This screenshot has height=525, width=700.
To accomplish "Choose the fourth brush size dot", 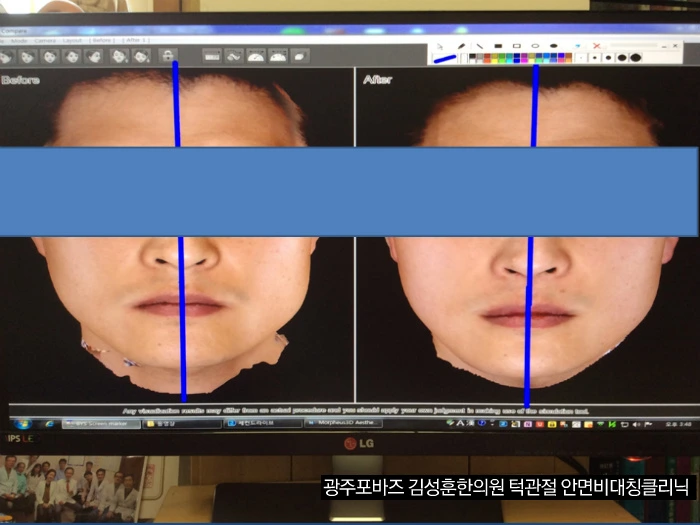I will click(622, 58).
